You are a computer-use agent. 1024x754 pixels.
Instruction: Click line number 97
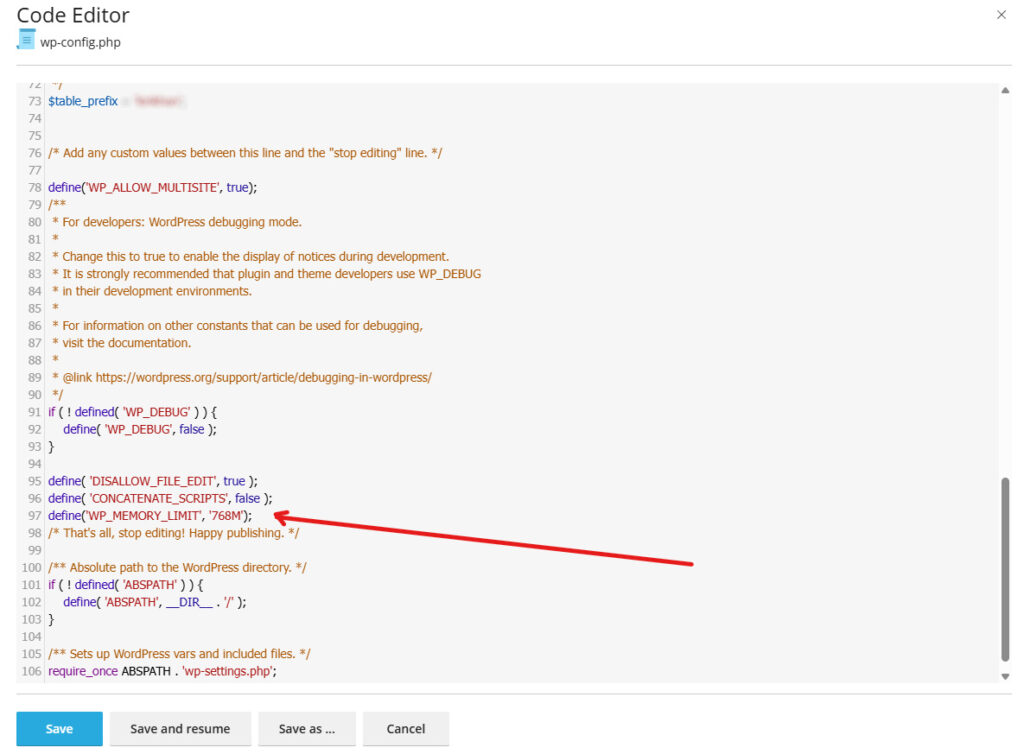pos(36,515)
